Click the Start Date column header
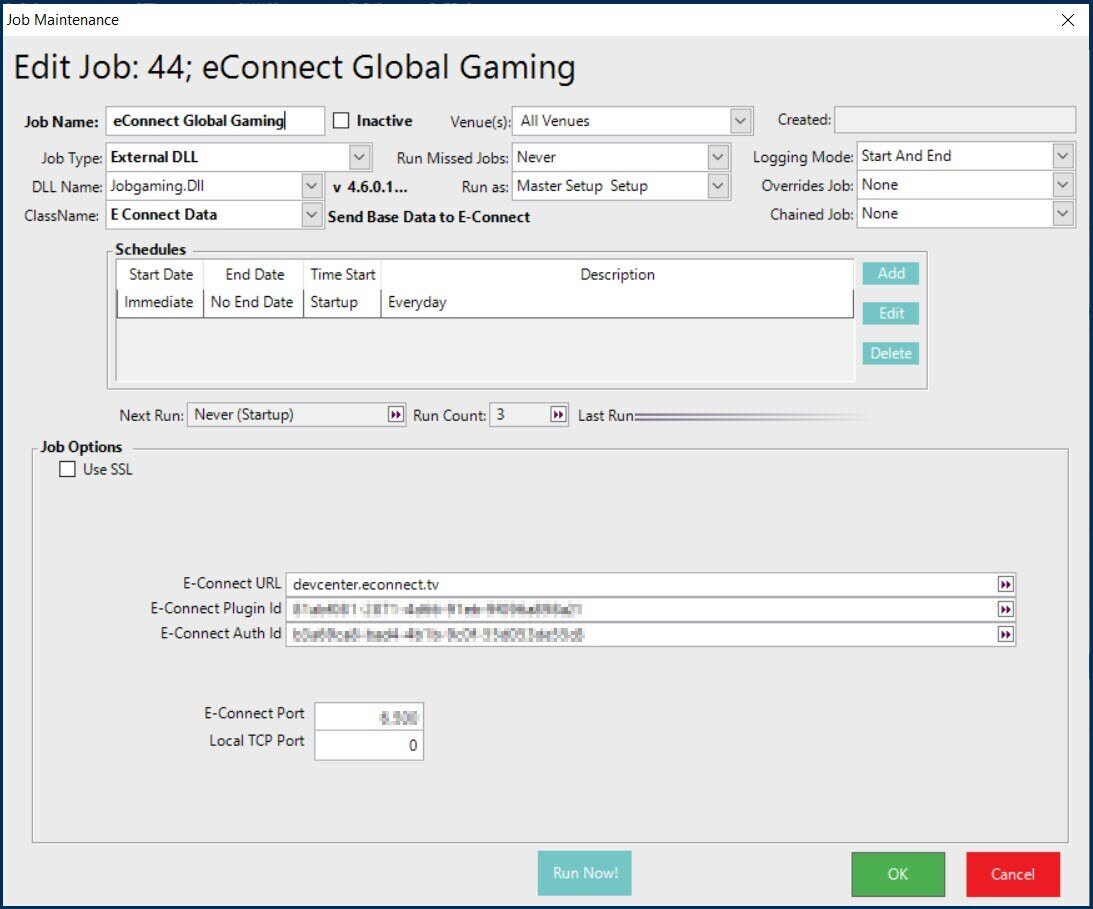The height and width of the screenshot is (909, 1093). 160,275
